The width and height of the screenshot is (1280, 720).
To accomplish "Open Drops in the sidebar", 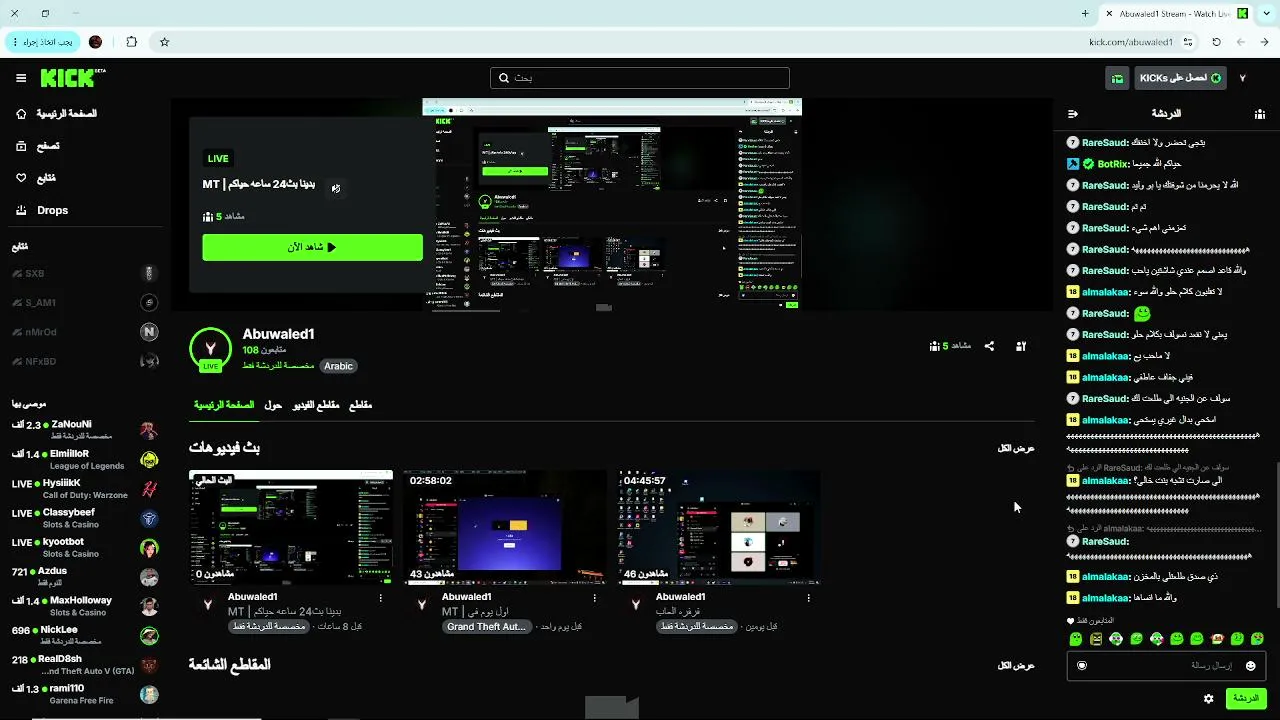I will (x=42, y=210).
